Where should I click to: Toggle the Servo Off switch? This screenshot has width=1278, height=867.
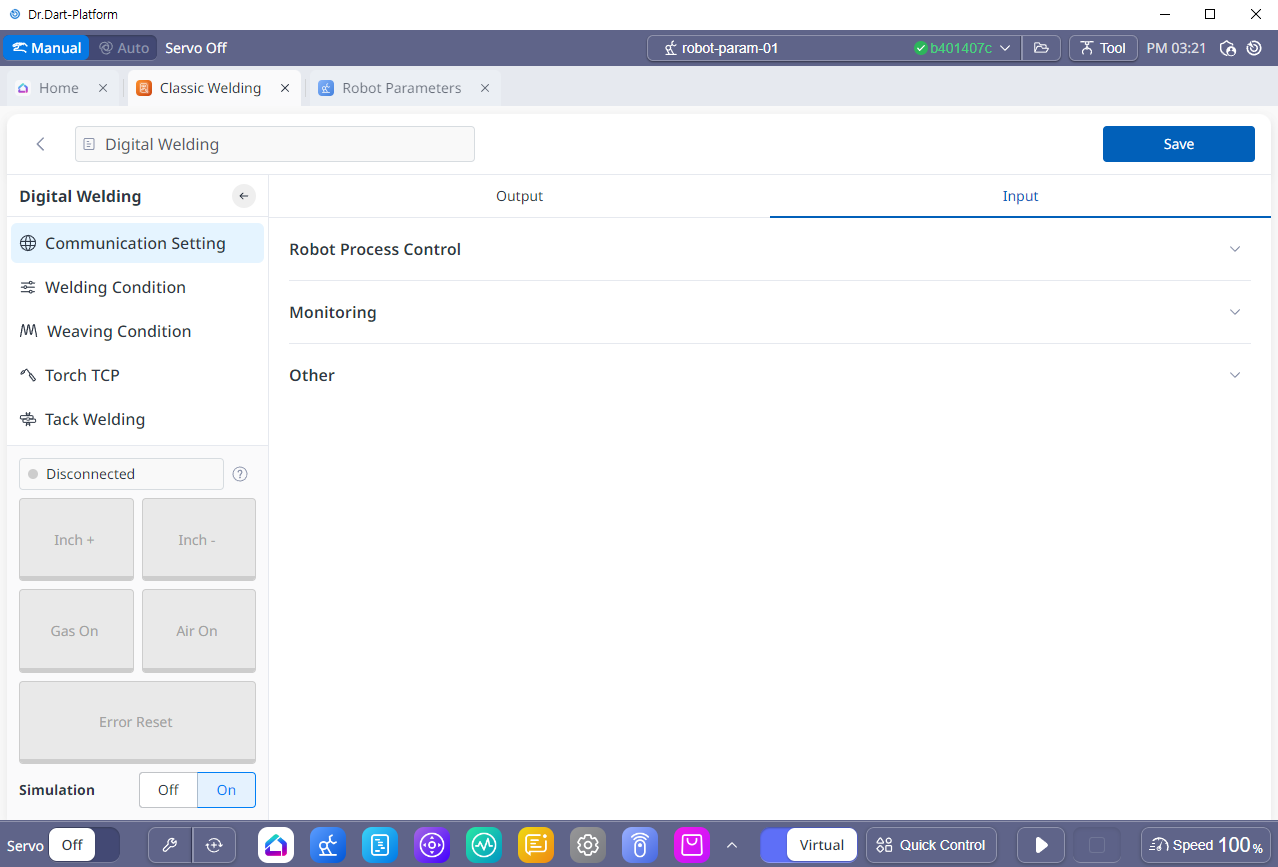pos(84,845)
